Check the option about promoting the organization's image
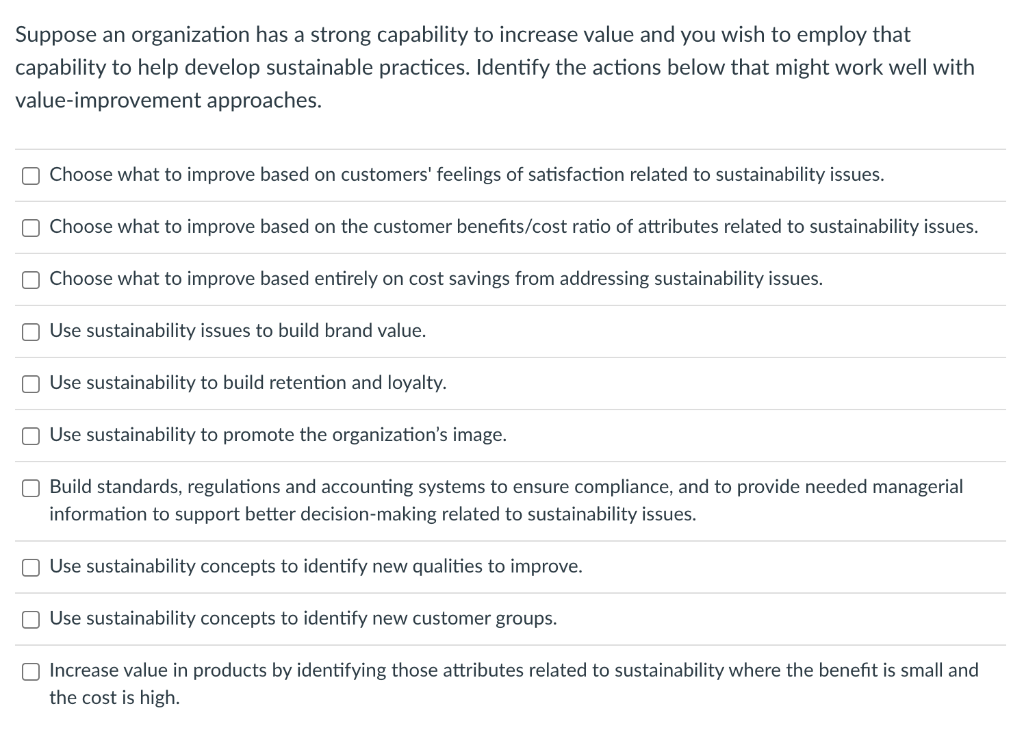 pyautogui.click(x=30, y=435)
